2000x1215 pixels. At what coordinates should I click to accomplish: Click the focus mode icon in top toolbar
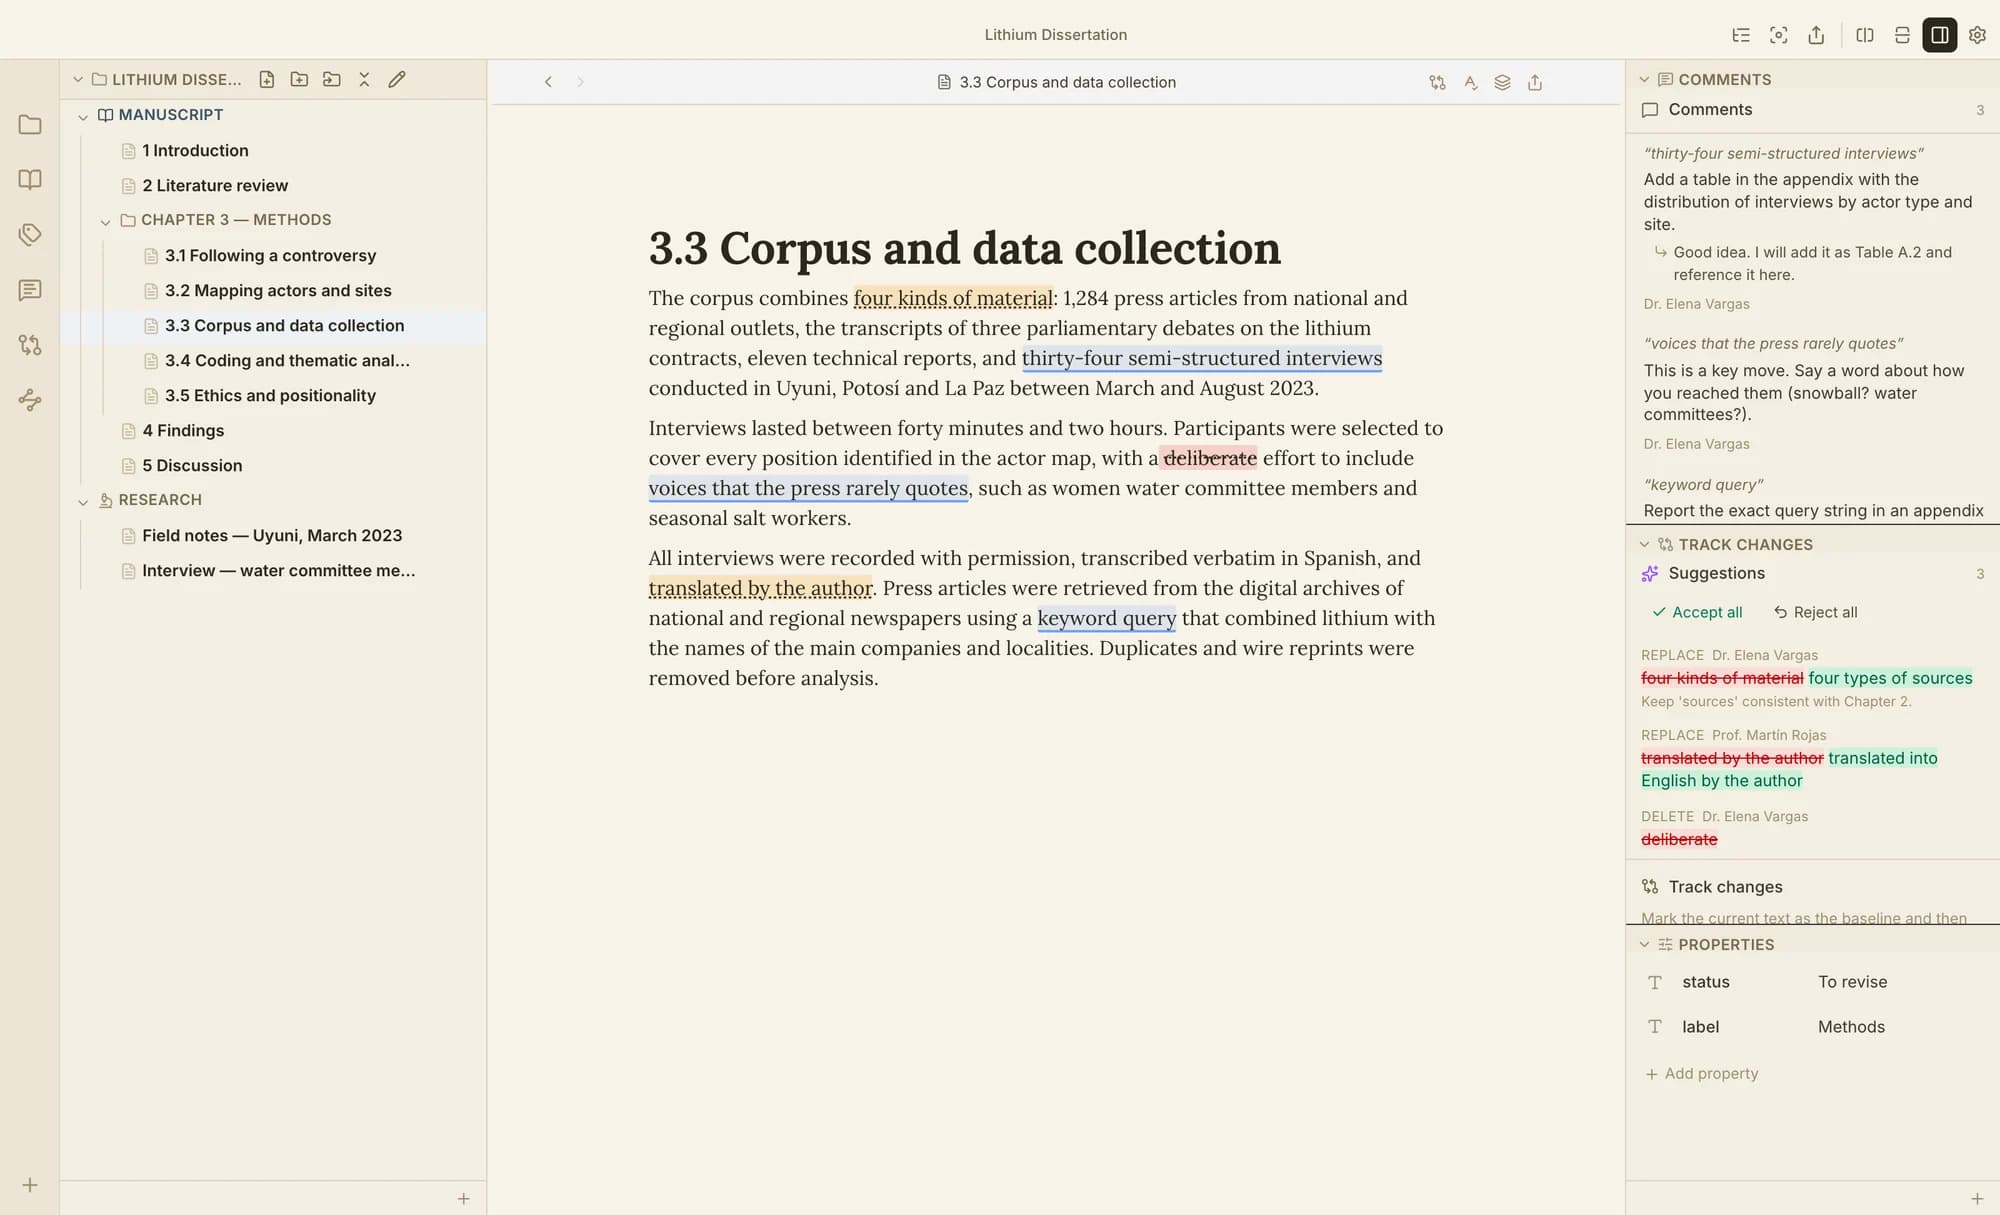coord(1778,35)
